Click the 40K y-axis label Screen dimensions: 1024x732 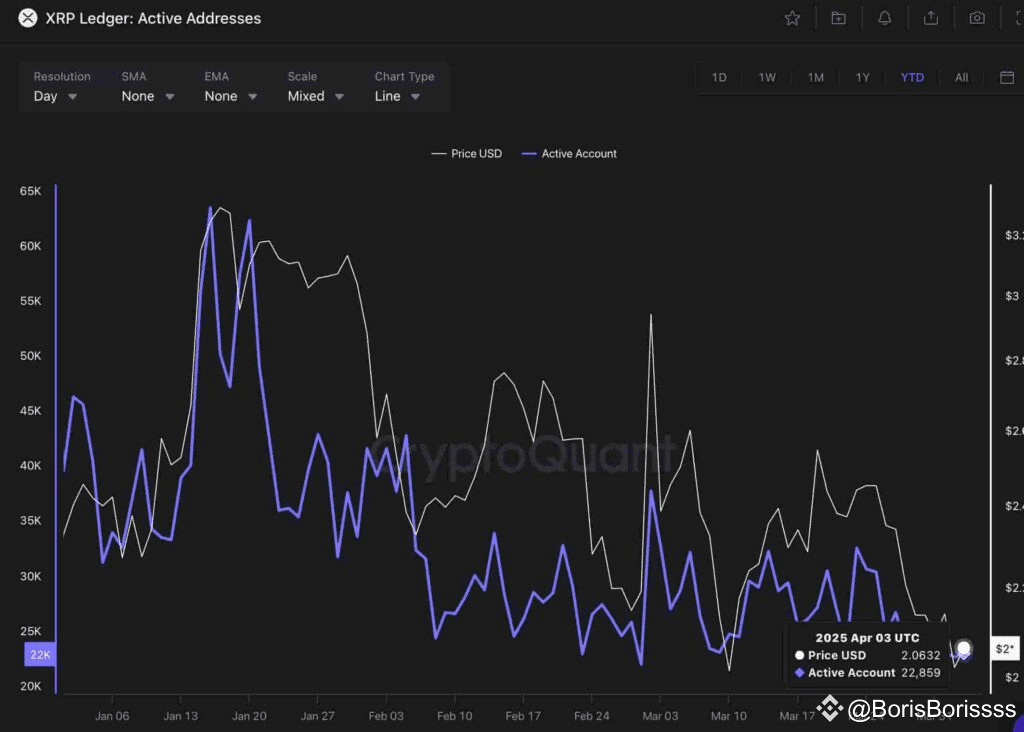31,466
